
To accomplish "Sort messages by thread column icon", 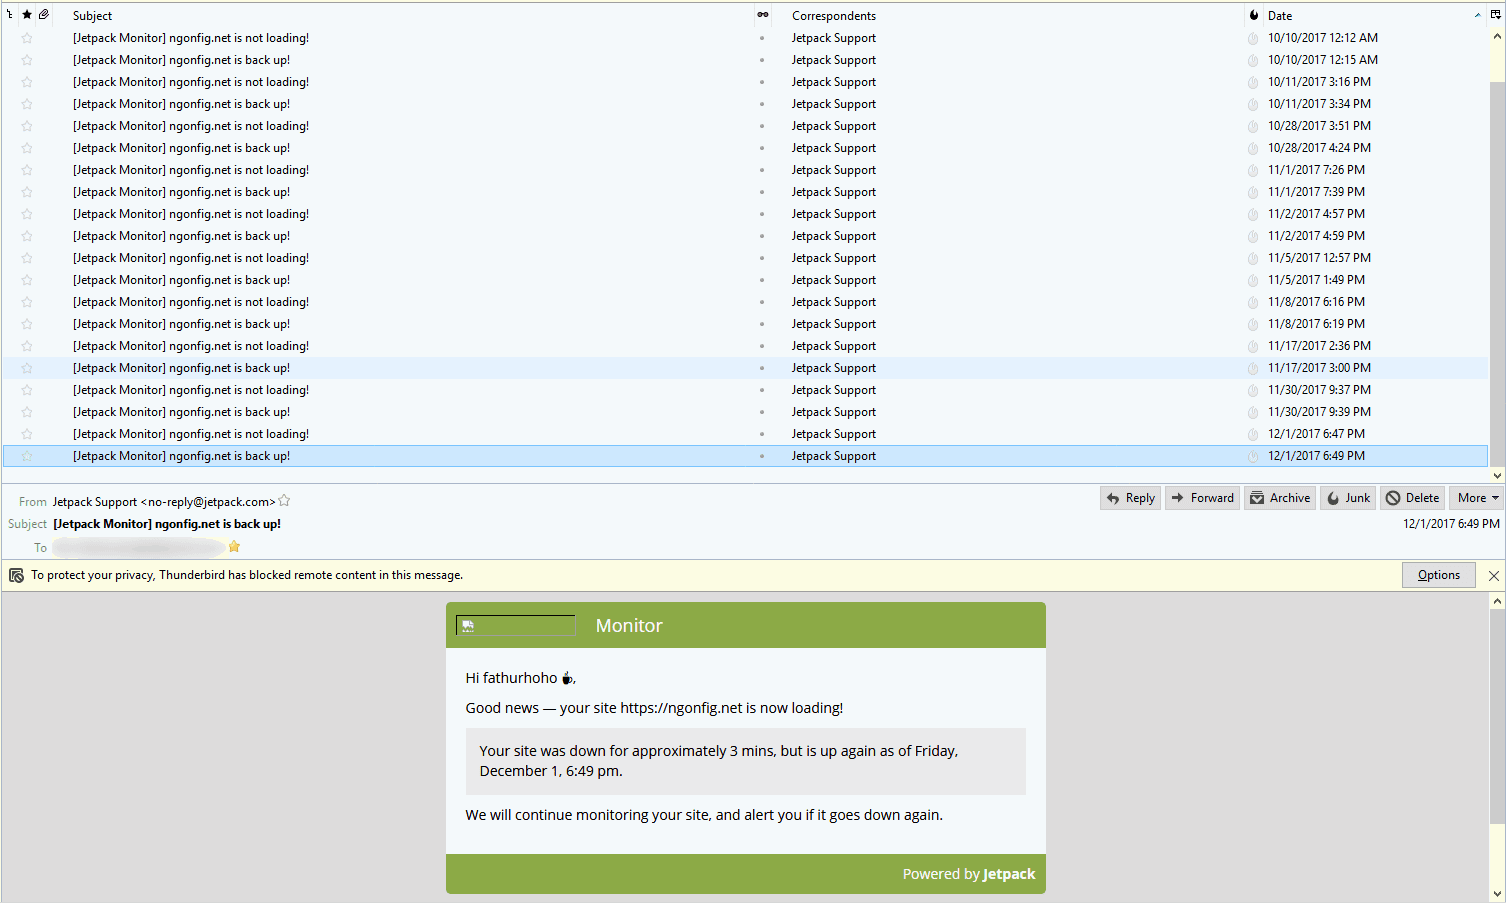I will [10, 15].
